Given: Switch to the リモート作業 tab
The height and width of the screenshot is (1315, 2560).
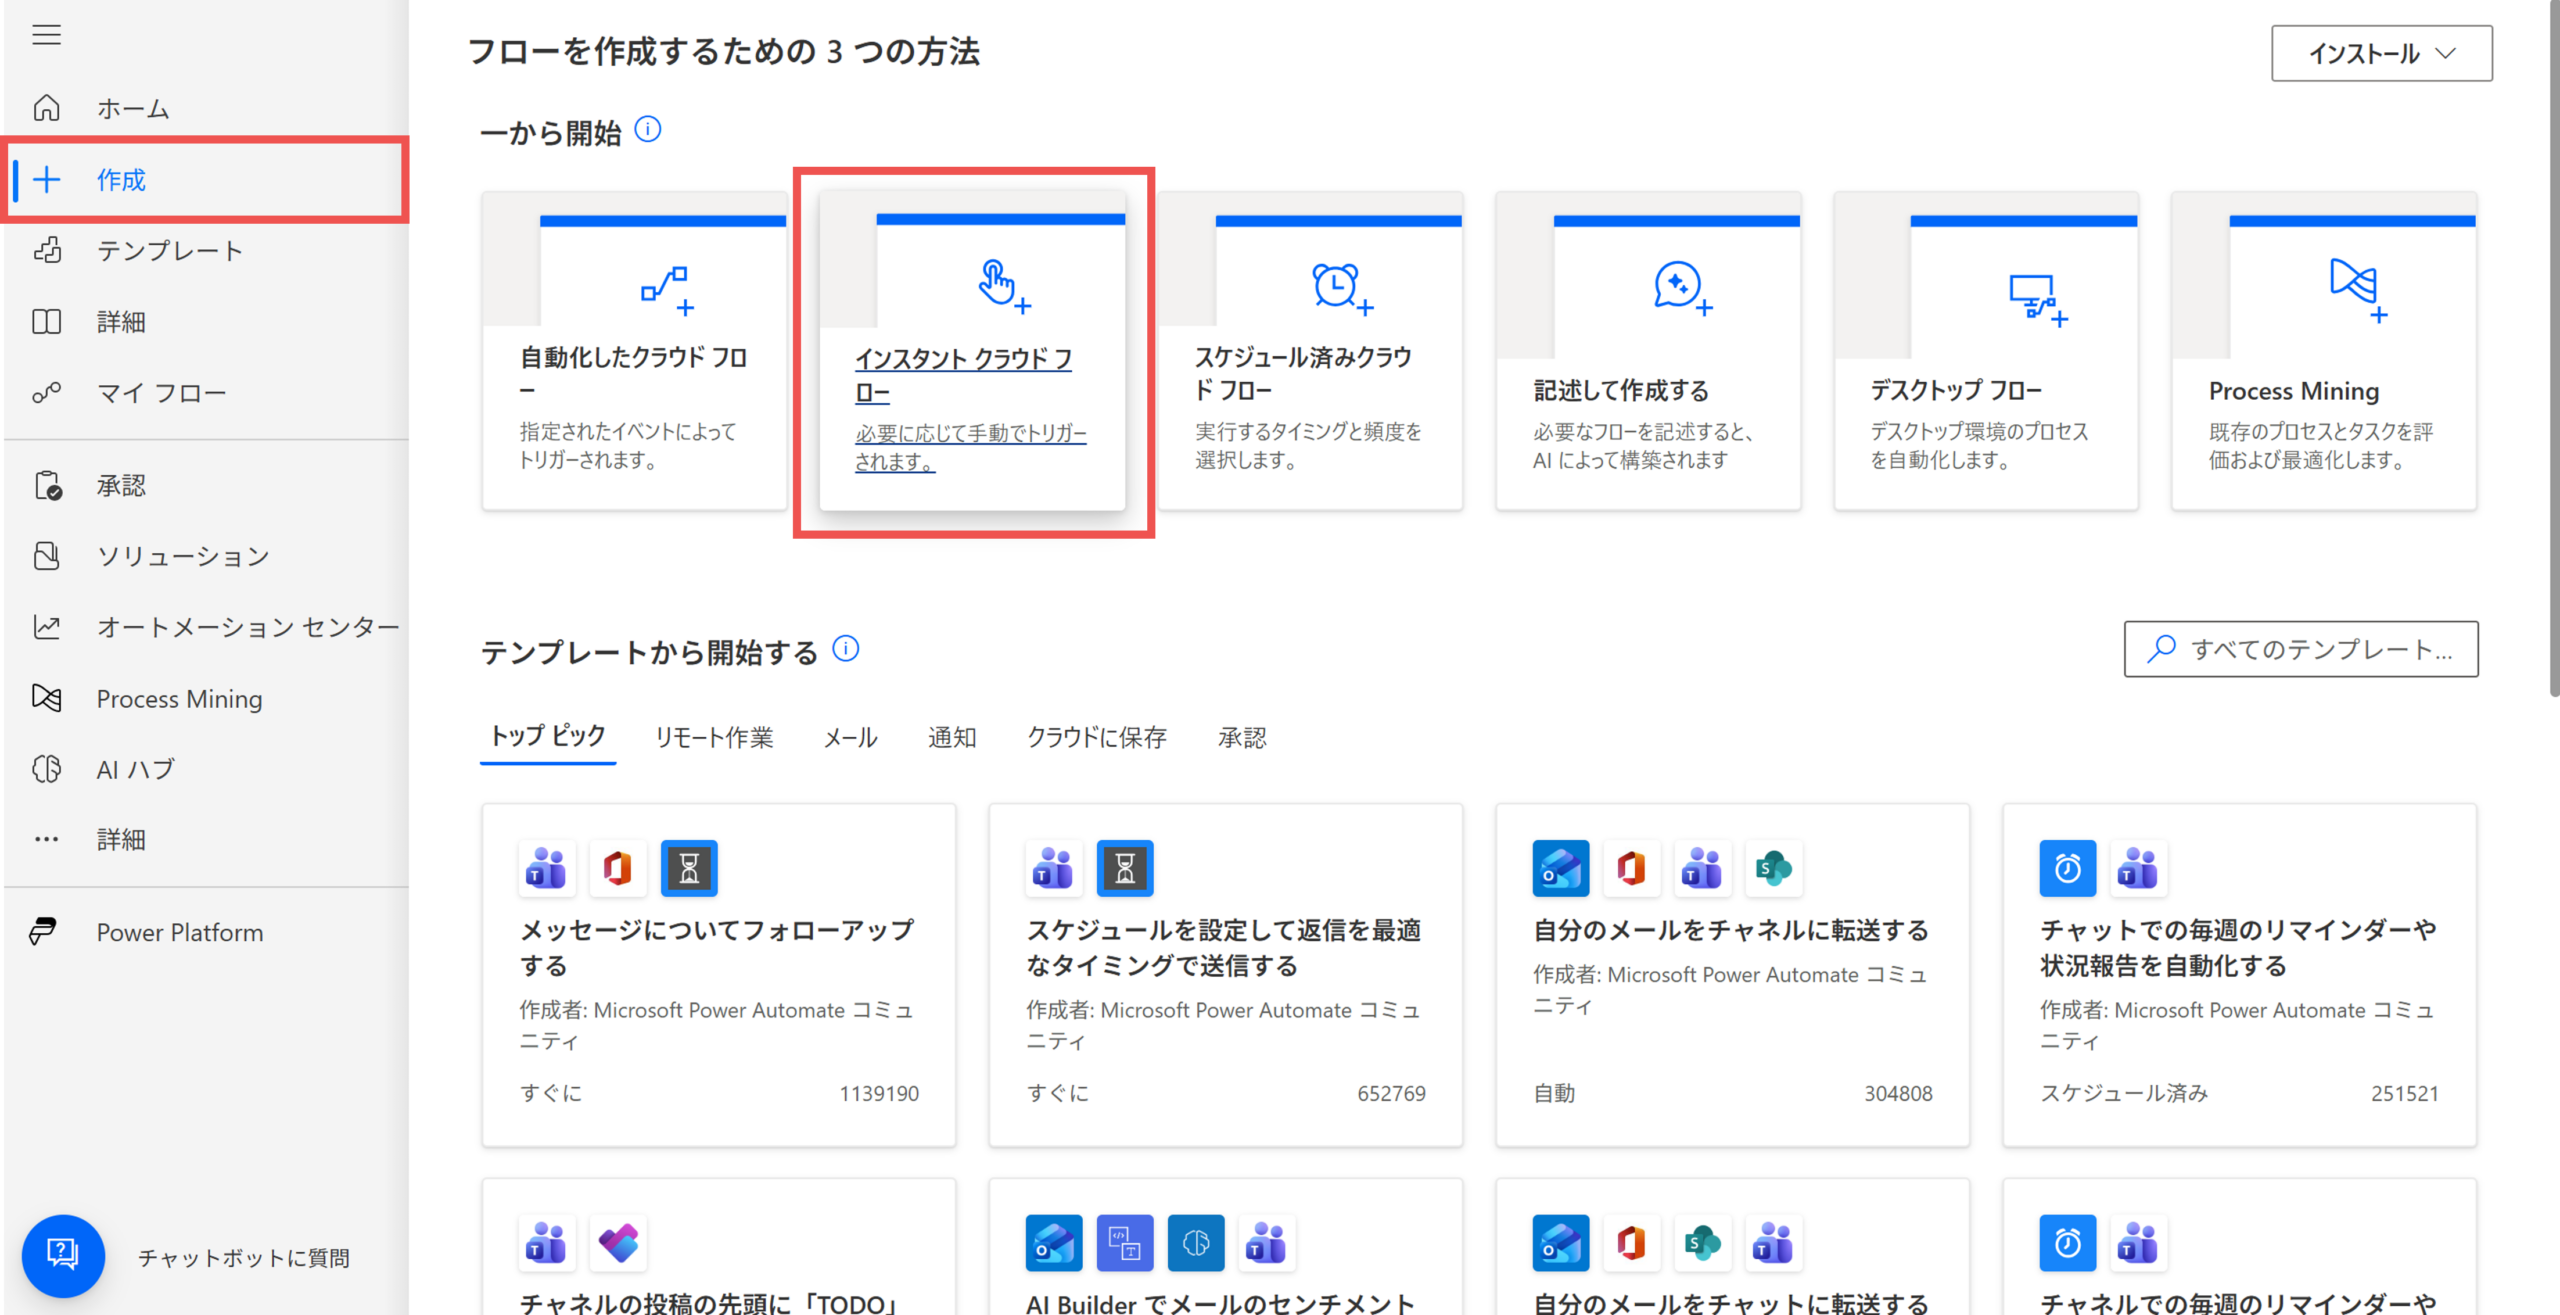Looking at the screenshot, I should point(714,738).
